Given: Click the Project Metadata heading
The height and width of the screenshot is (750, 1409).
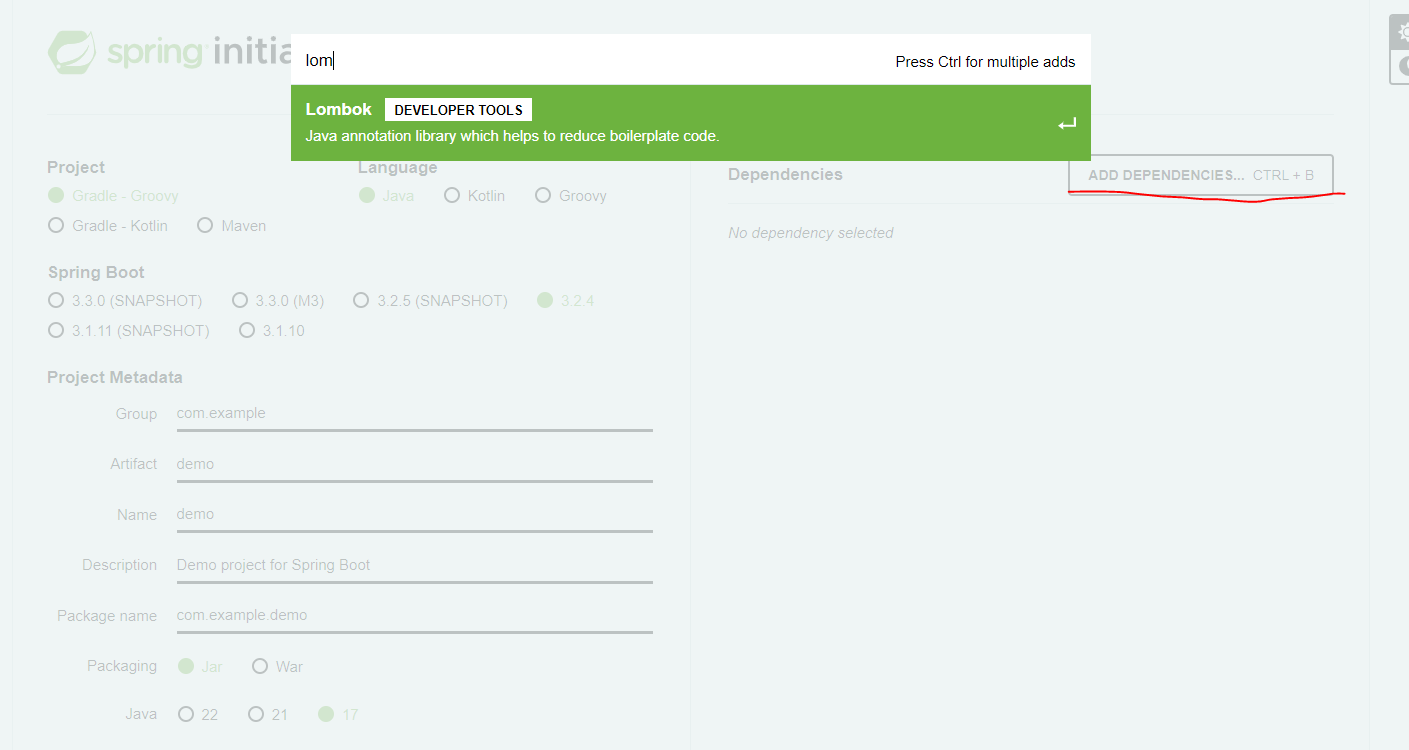Looking at the screenshot, I should point(115,377).
